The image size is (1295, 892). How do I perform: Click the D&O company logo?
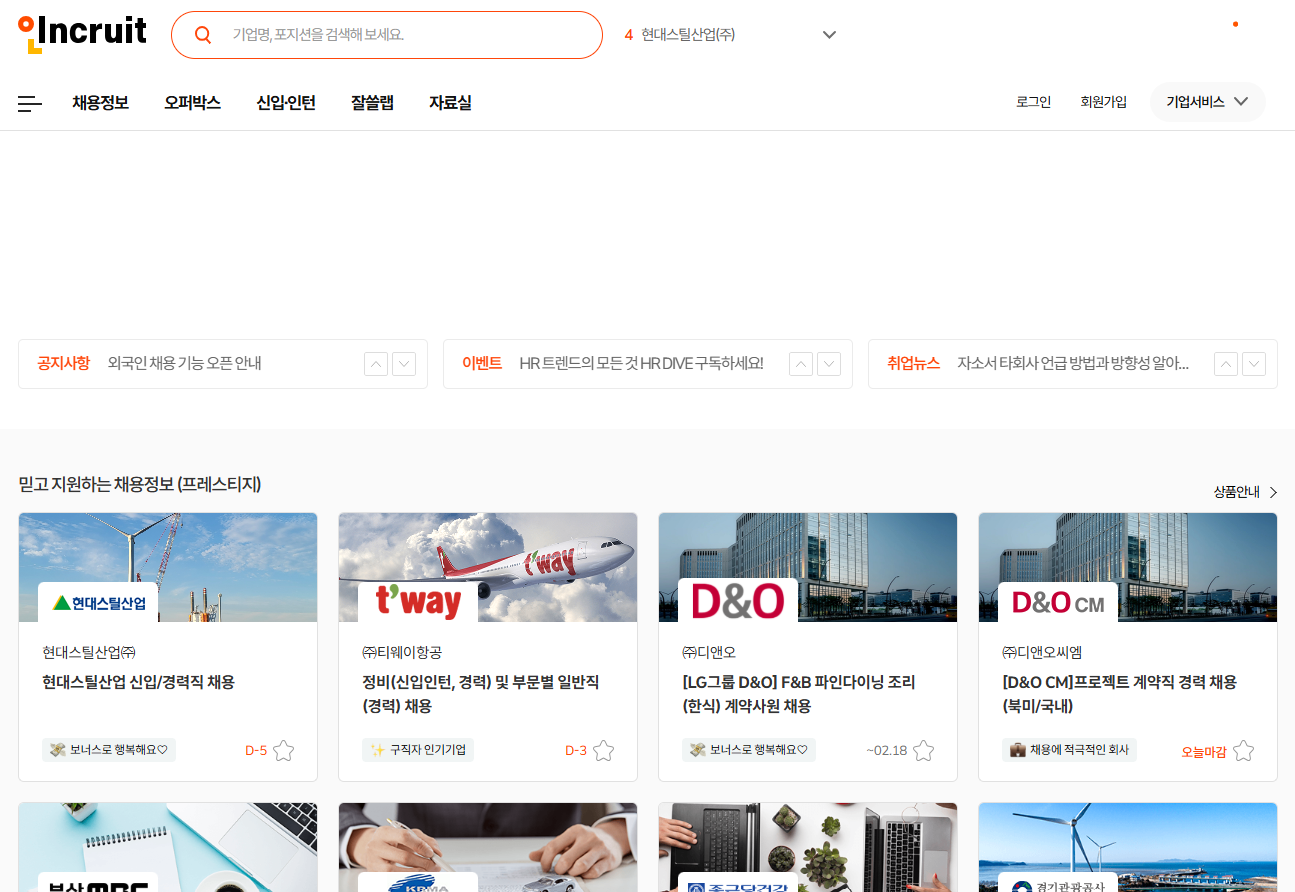(738, 601)
